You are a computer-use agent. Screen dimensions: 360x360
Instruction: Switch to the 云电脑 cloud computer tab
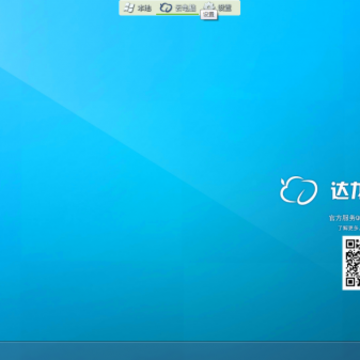(186, 8)
